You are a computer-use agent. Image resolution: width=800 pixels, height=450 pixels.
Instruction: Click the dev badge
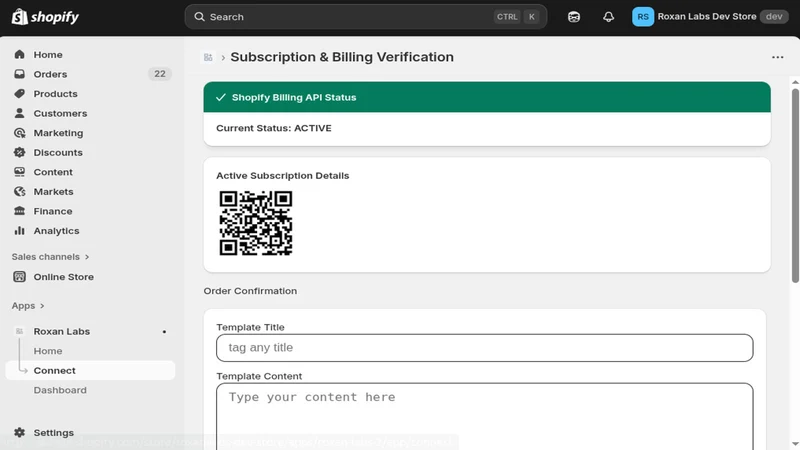click(x=774, y=17)
